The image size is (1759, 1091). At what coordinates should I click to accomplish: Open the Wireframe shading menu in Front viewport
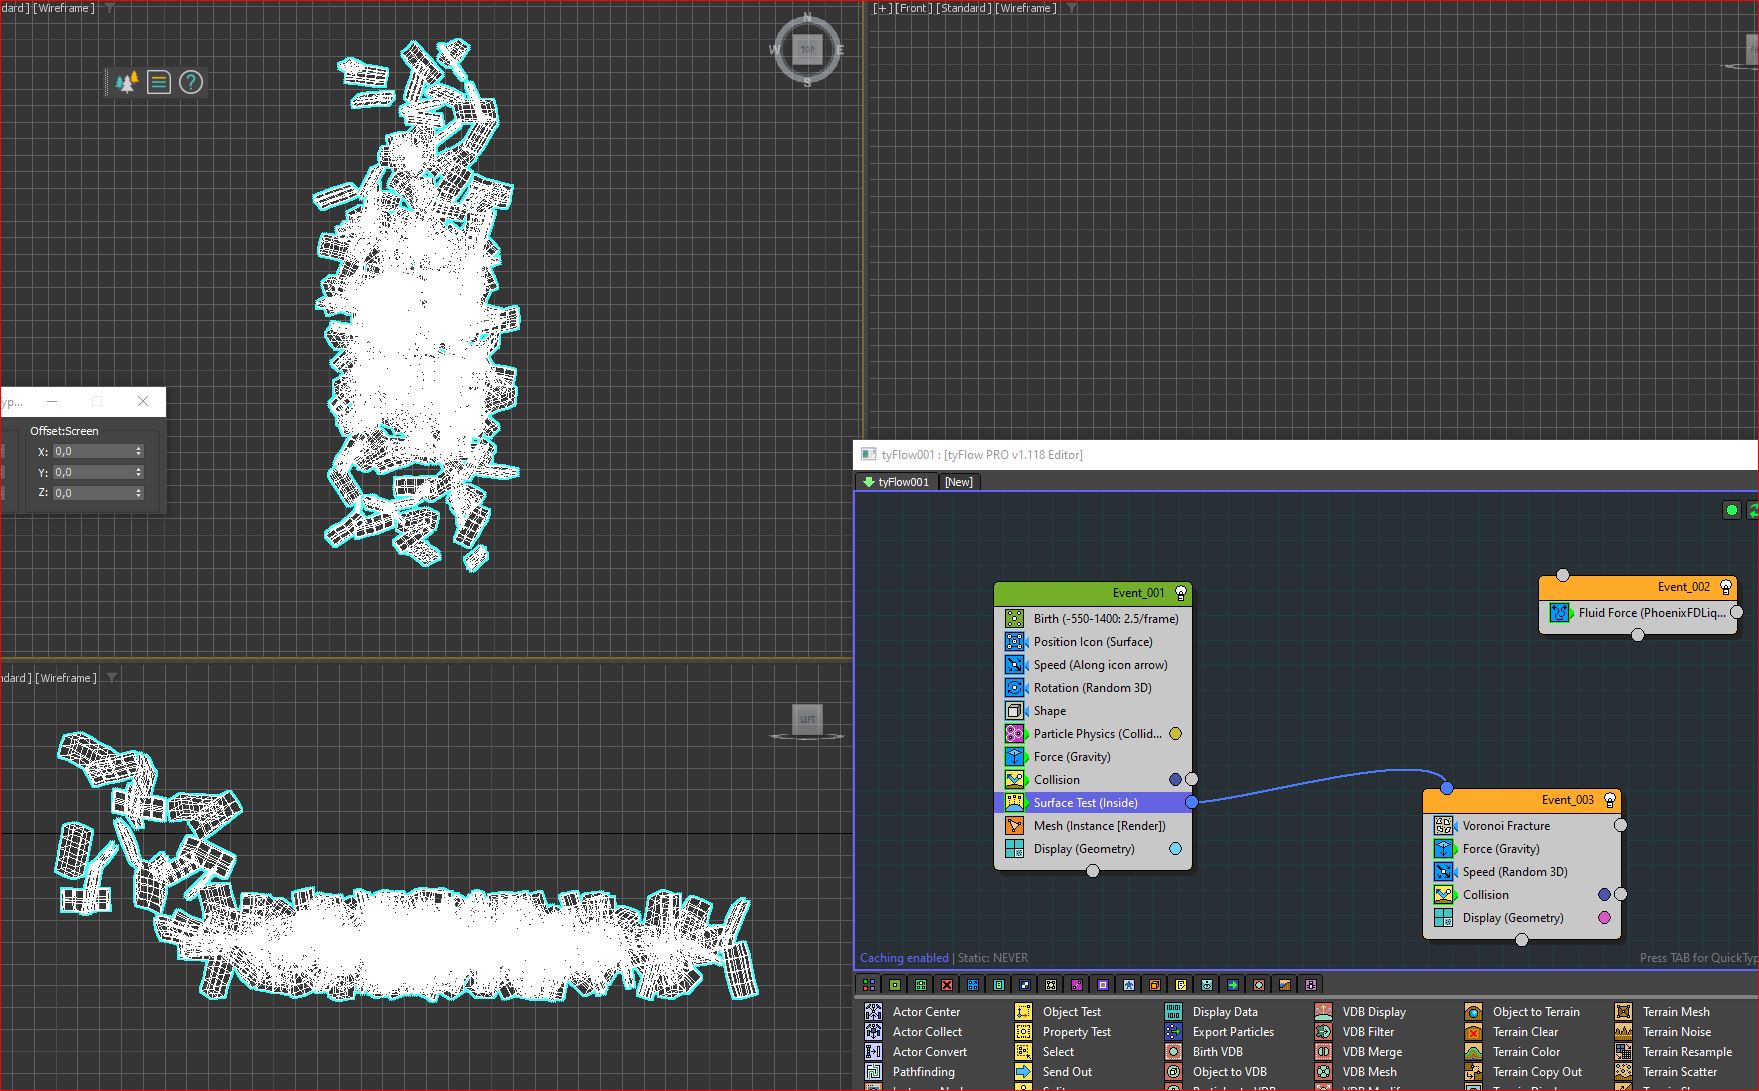point(1025,8)
